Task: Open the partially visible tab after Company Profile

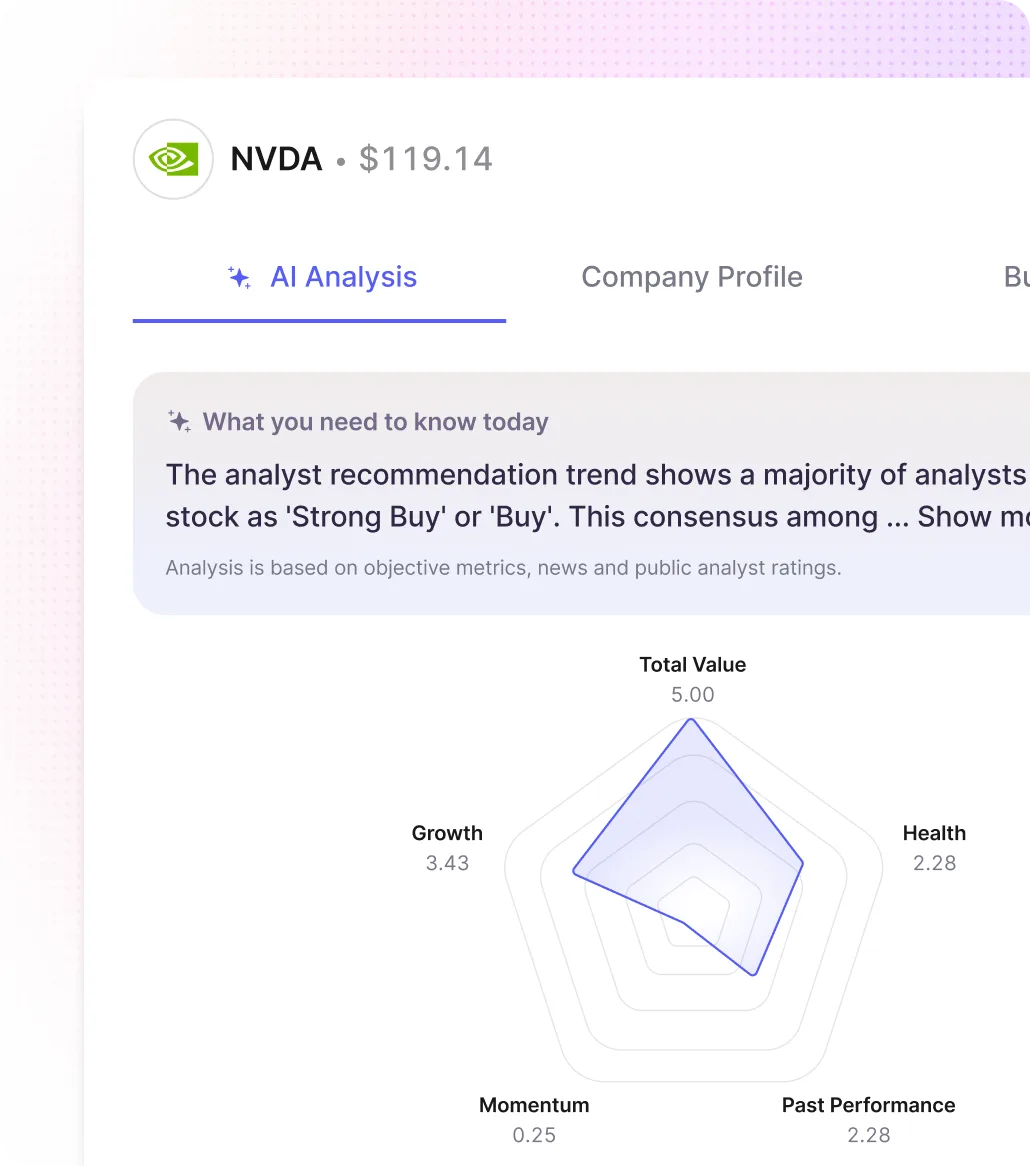Action: click(1017, 277)
